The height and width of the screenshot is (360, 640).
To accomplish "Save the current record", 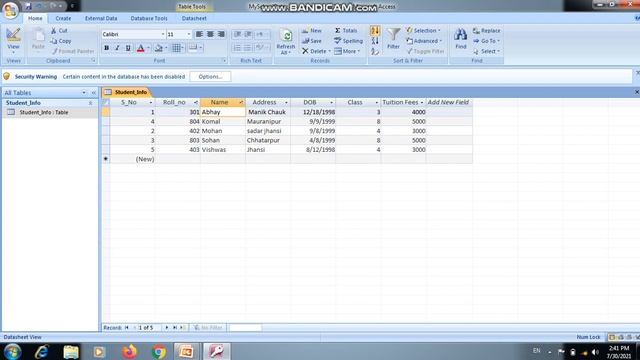I will [x=312, y=41].
